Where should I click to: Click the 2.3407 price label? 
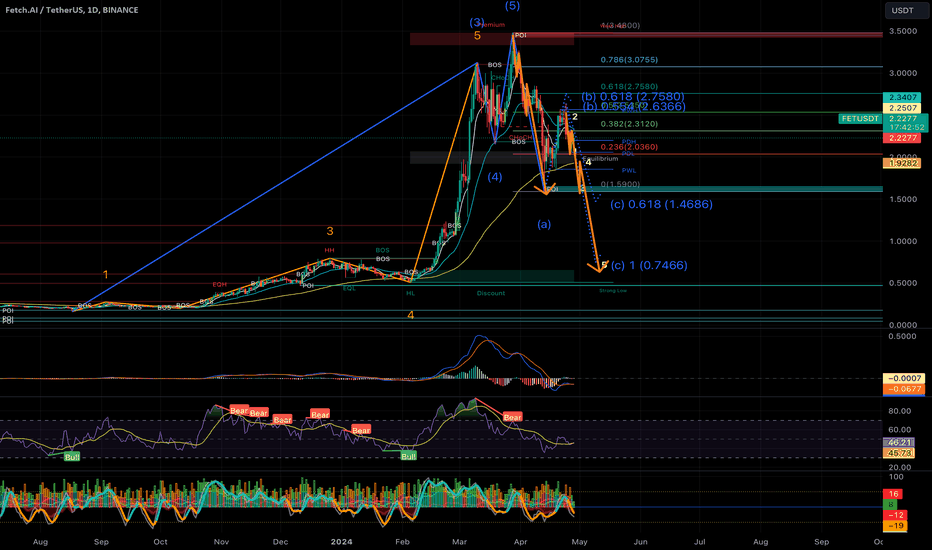click(x=902, y=98)
